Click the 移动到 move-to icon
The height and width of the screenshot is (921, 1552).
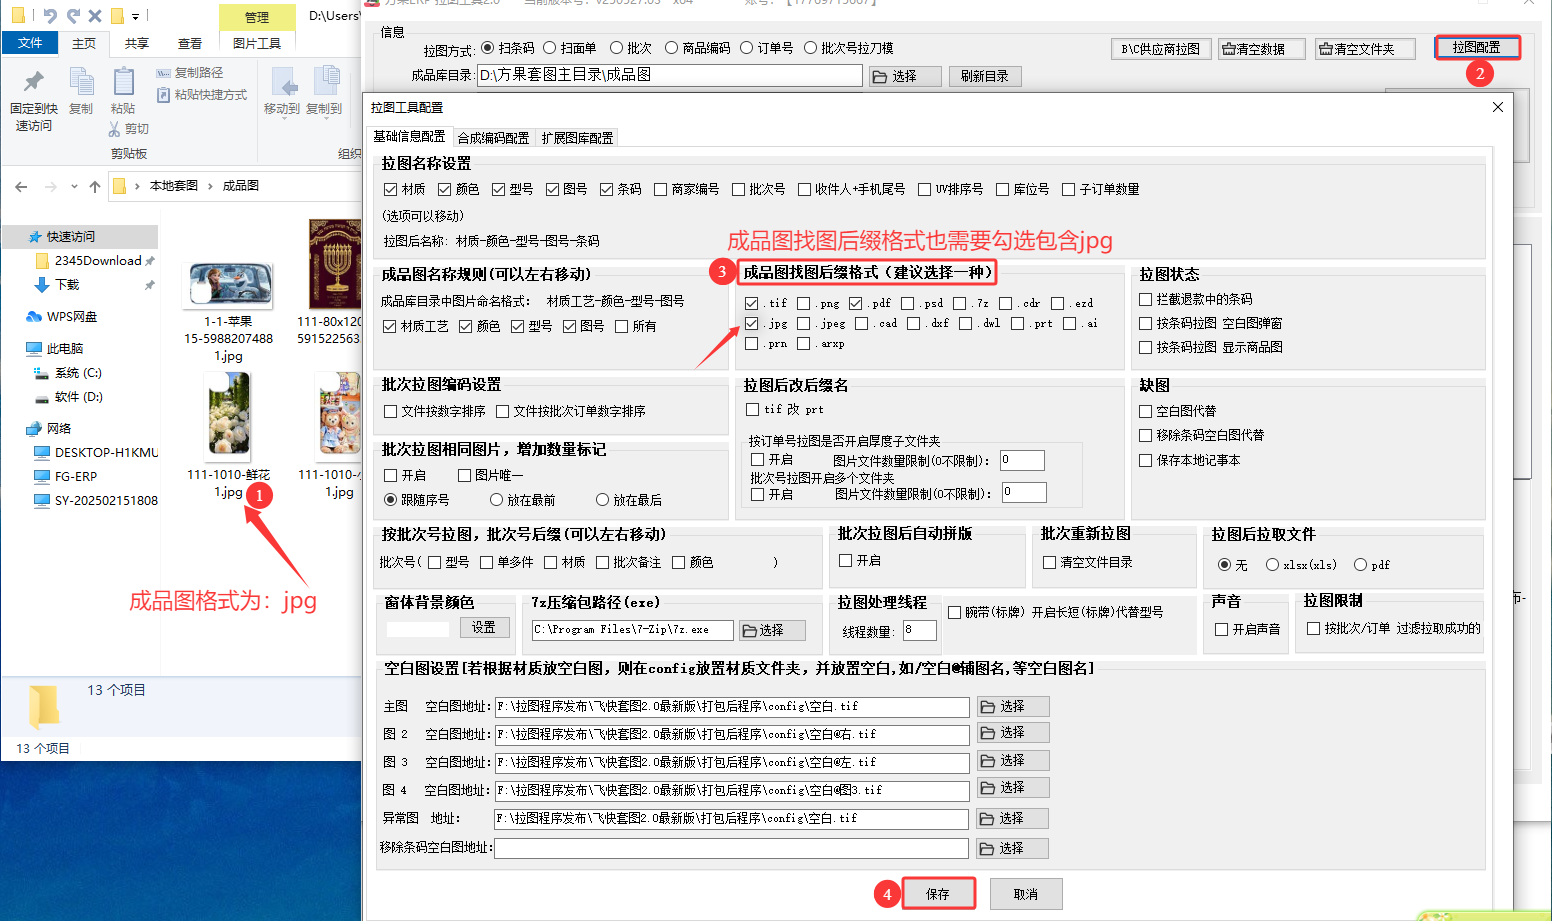click(x=282, y=82)
